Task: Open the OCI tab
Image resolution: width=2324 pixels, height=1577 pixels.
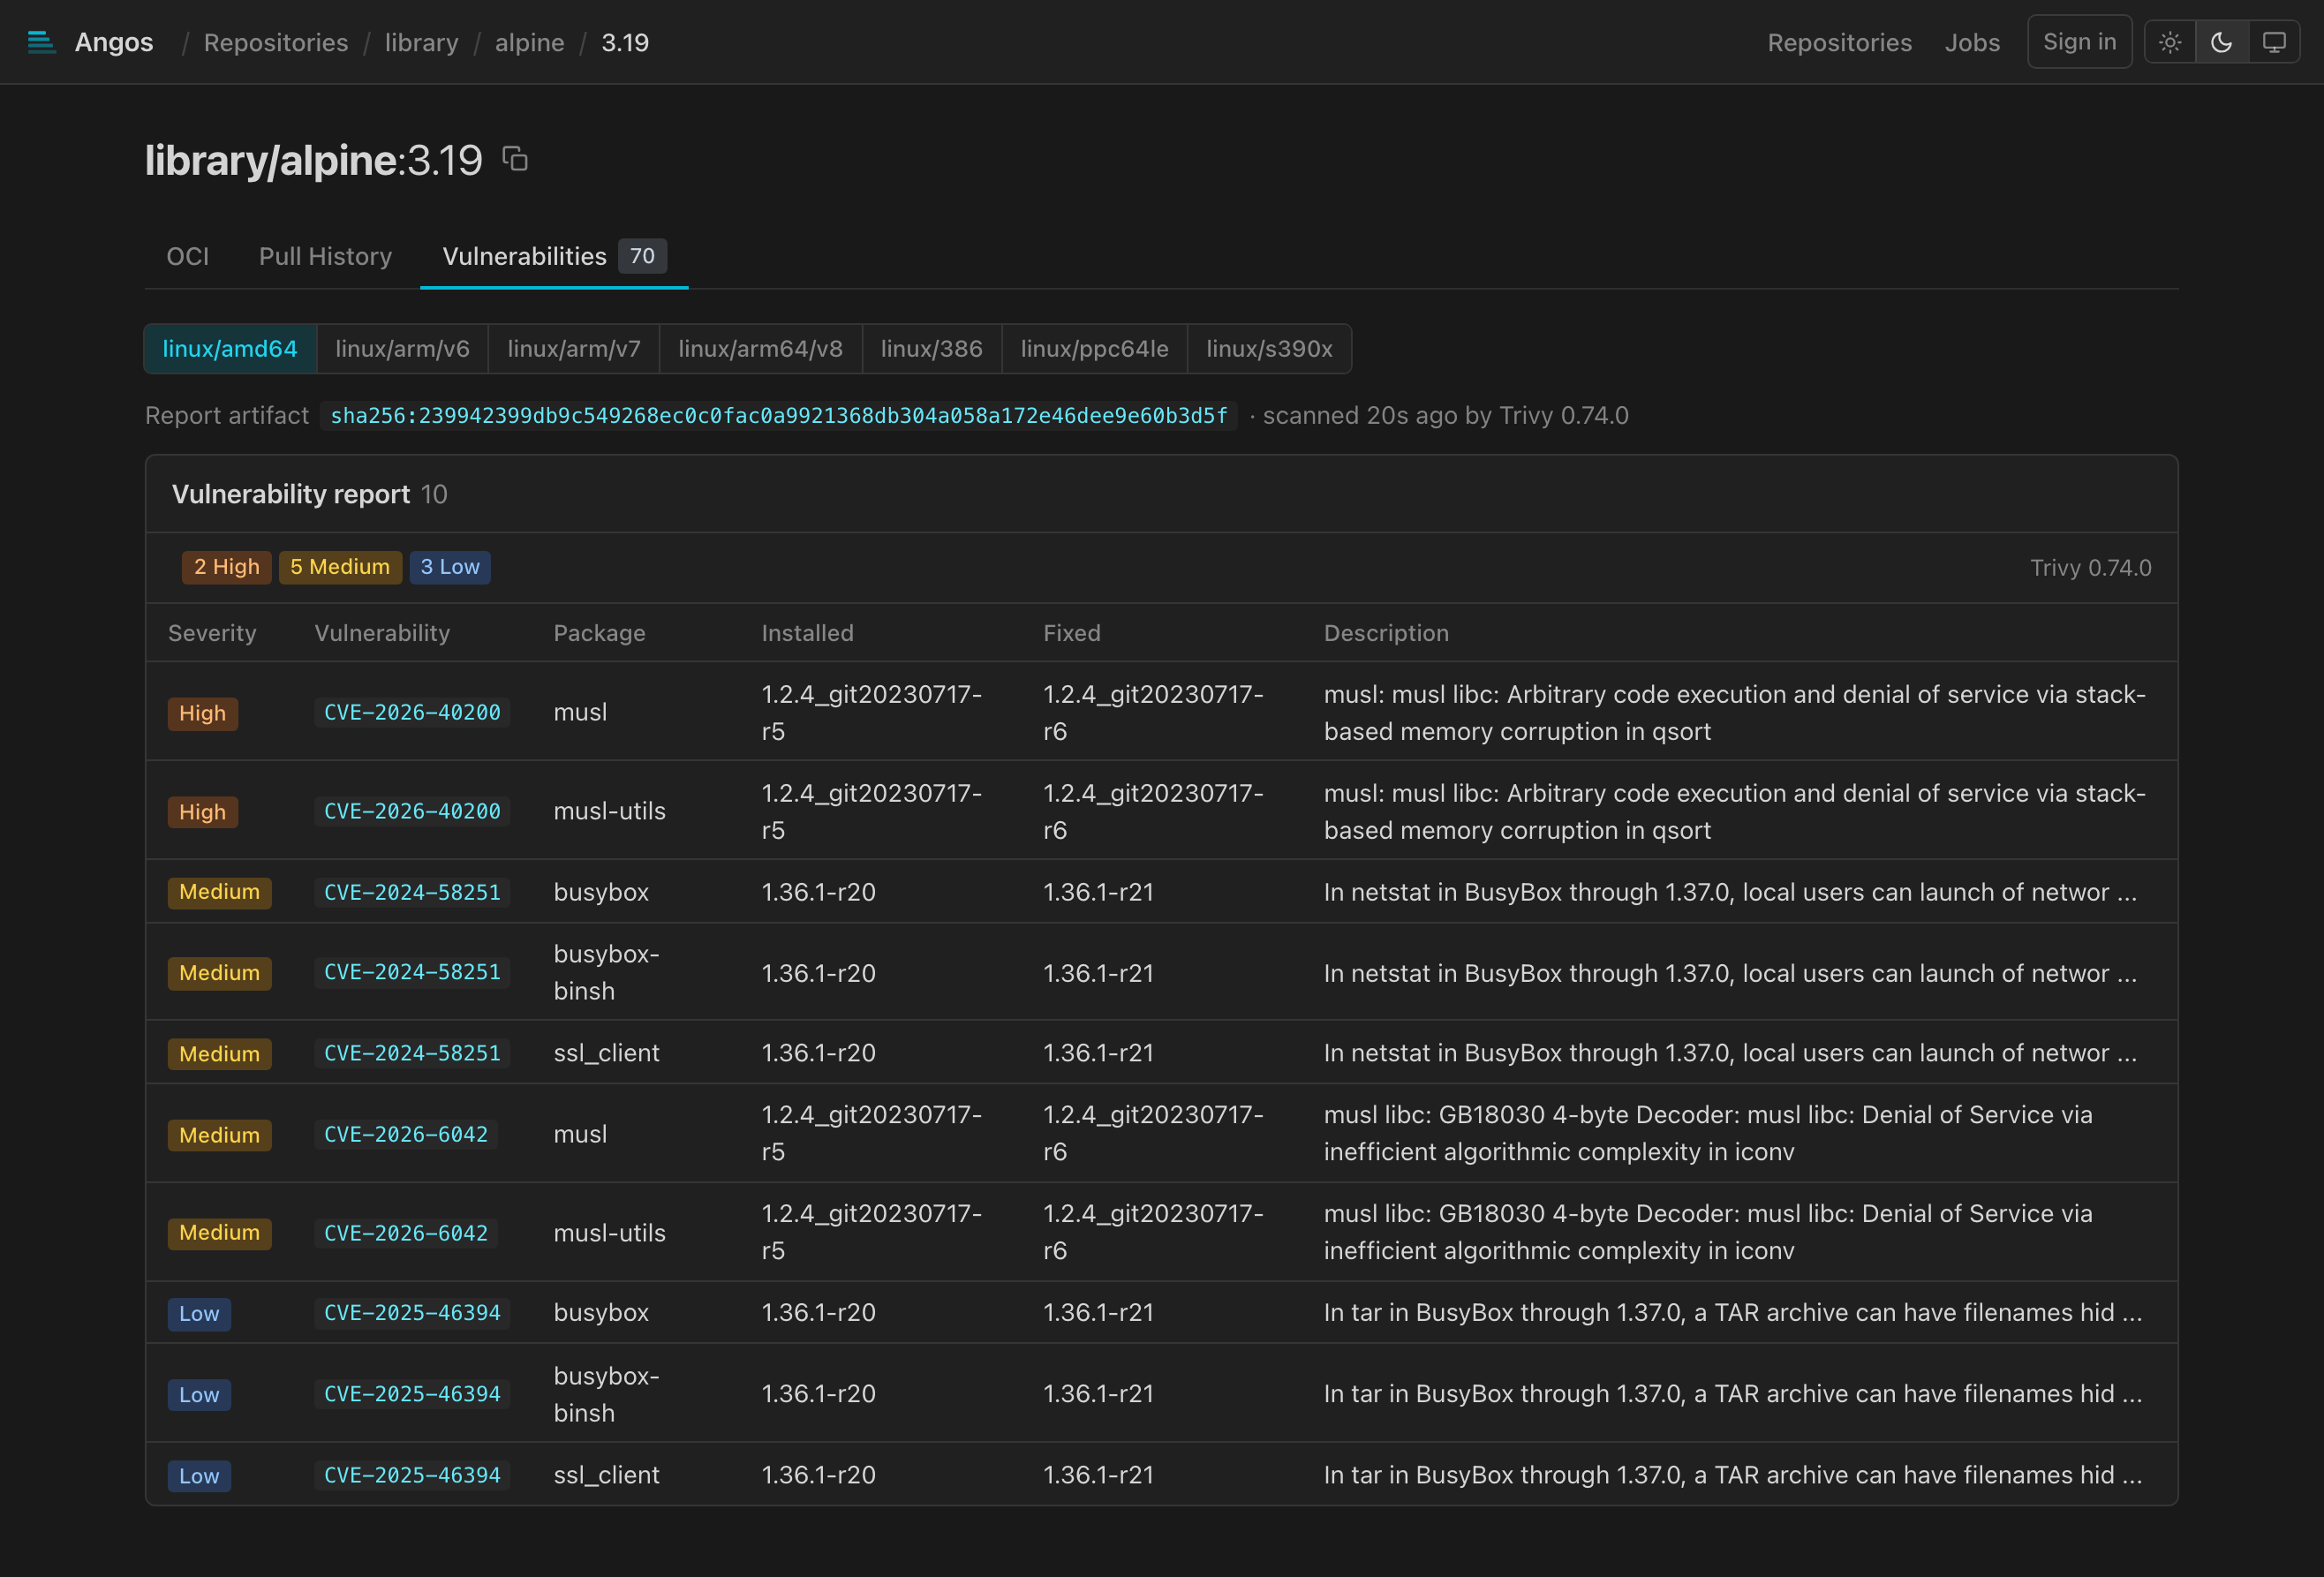Action: (x=188, y=256)
